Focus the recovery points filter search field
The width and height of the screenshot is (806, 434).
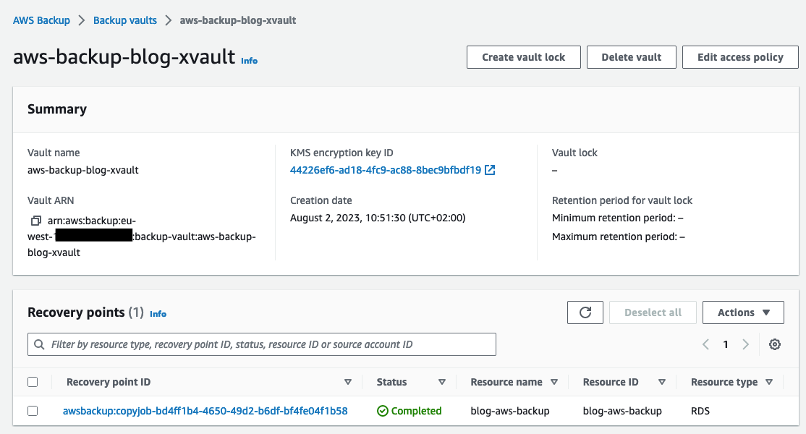[x=270, y=345]
